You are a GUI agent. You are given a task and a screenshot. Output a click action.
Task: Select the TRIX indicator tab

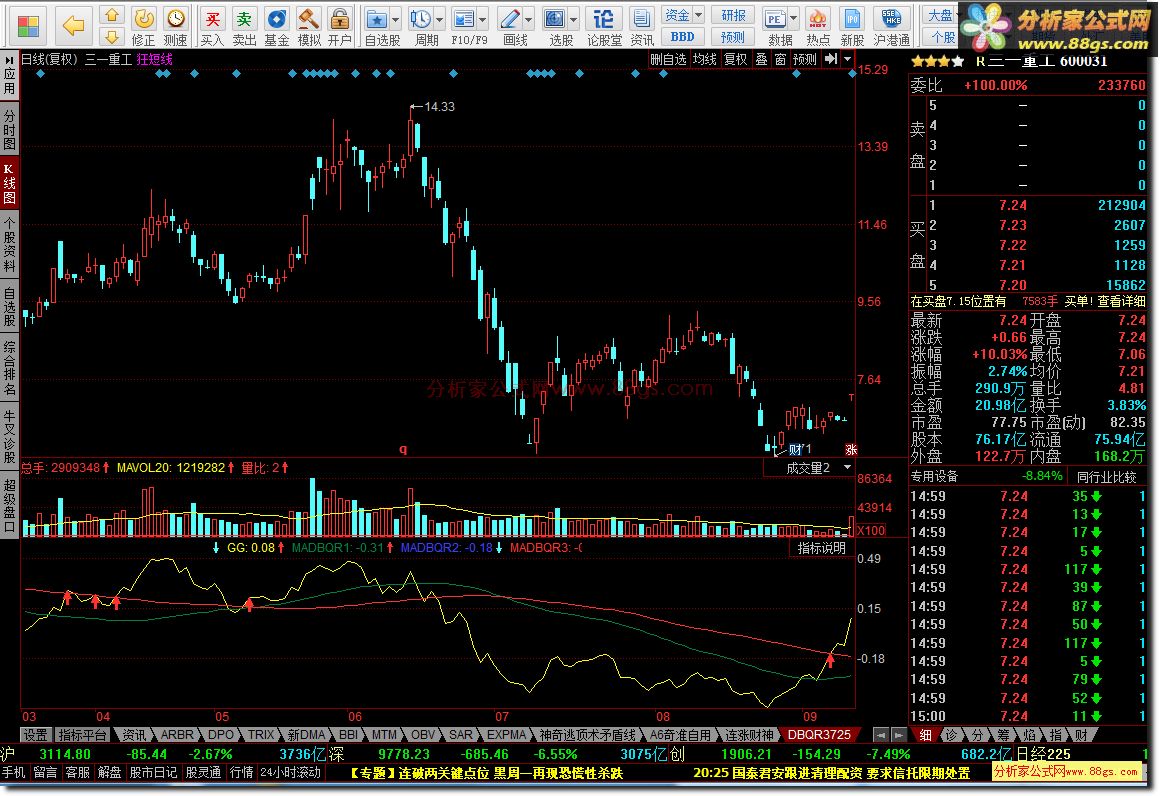click(260, 735)
